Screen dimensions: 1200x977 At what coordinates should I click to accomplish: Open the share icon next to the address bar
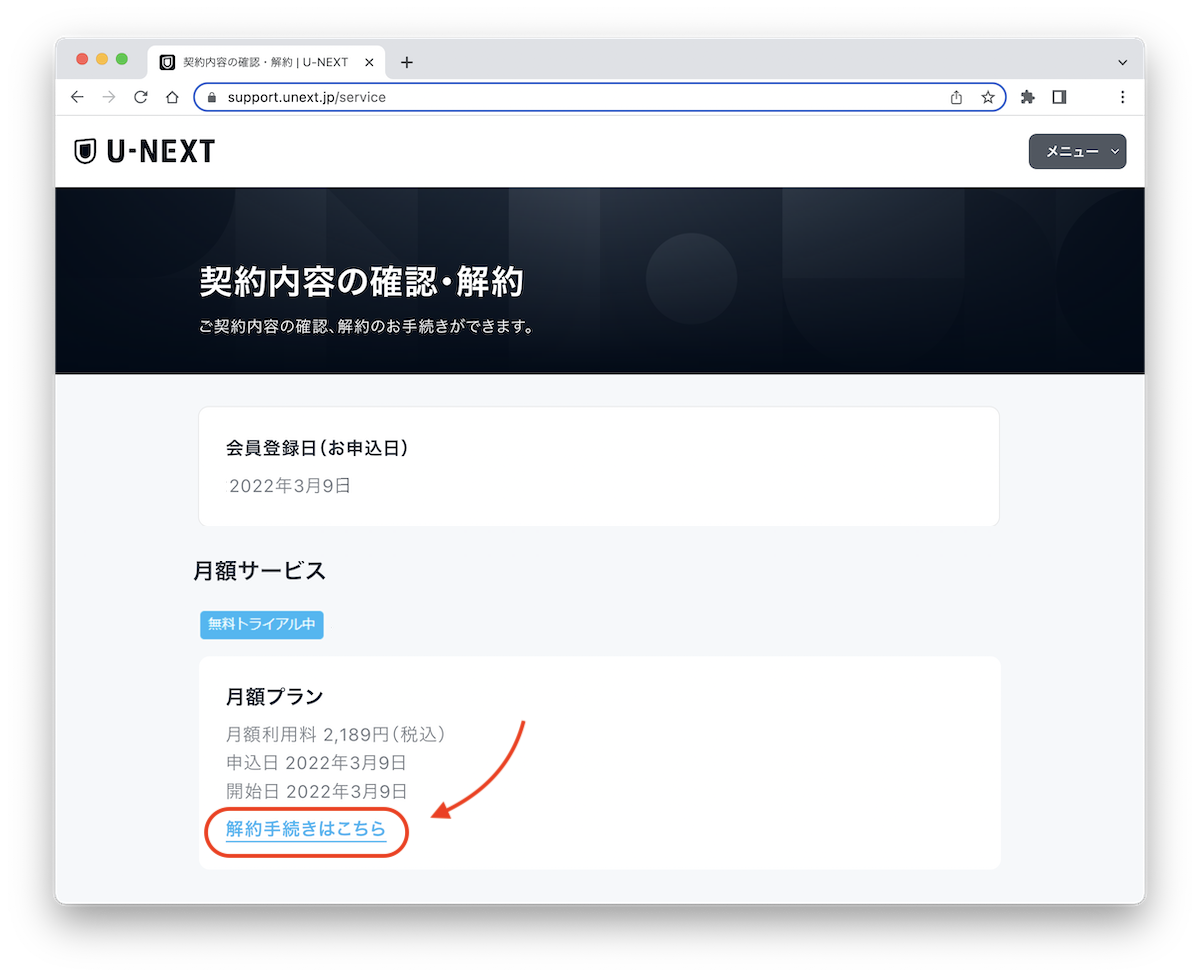point(956,97)
